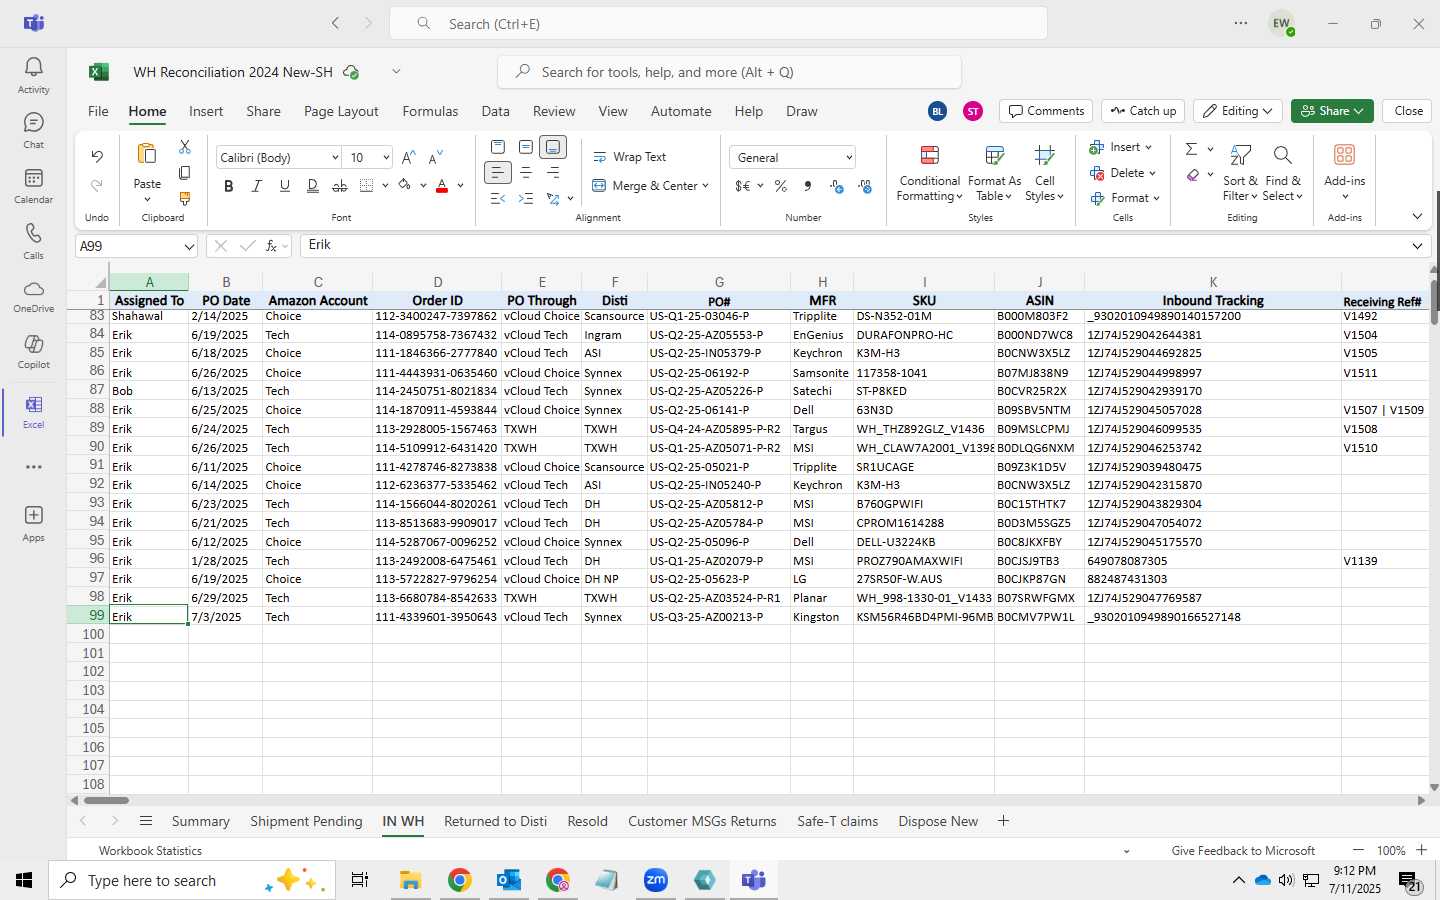Viewport: 1440px width, 900px height.
Task: Toggle Wrap Text
Action: [630, 157]
